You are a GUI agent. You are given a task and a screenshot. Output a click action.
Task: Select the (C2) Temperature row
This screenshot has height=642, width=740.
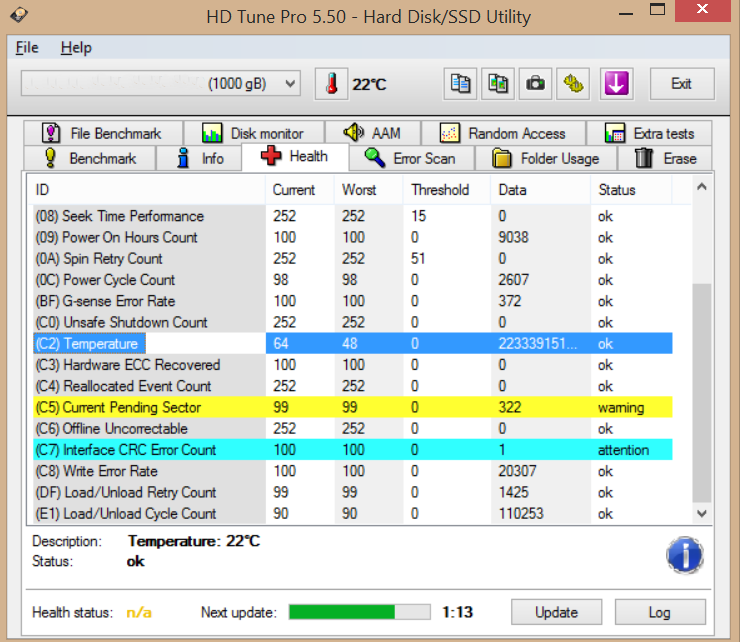pos(353,344)
